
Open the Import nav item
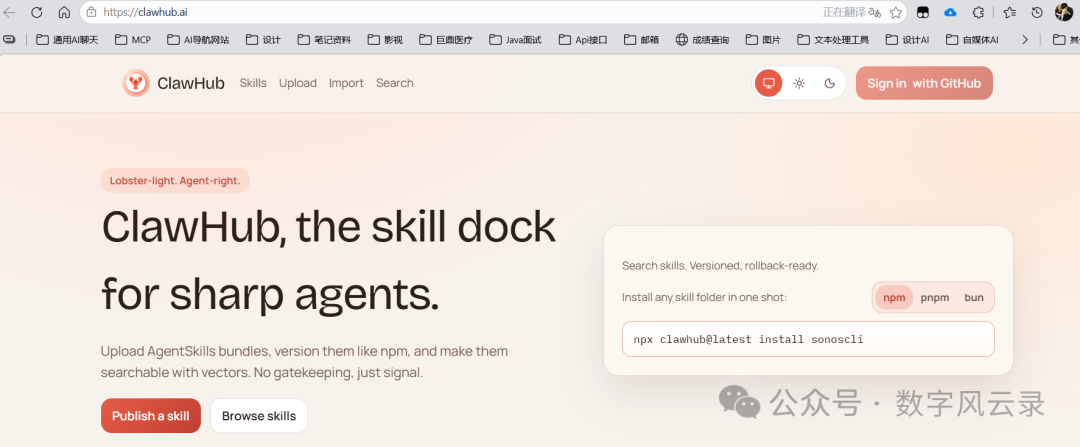point(346,83)
